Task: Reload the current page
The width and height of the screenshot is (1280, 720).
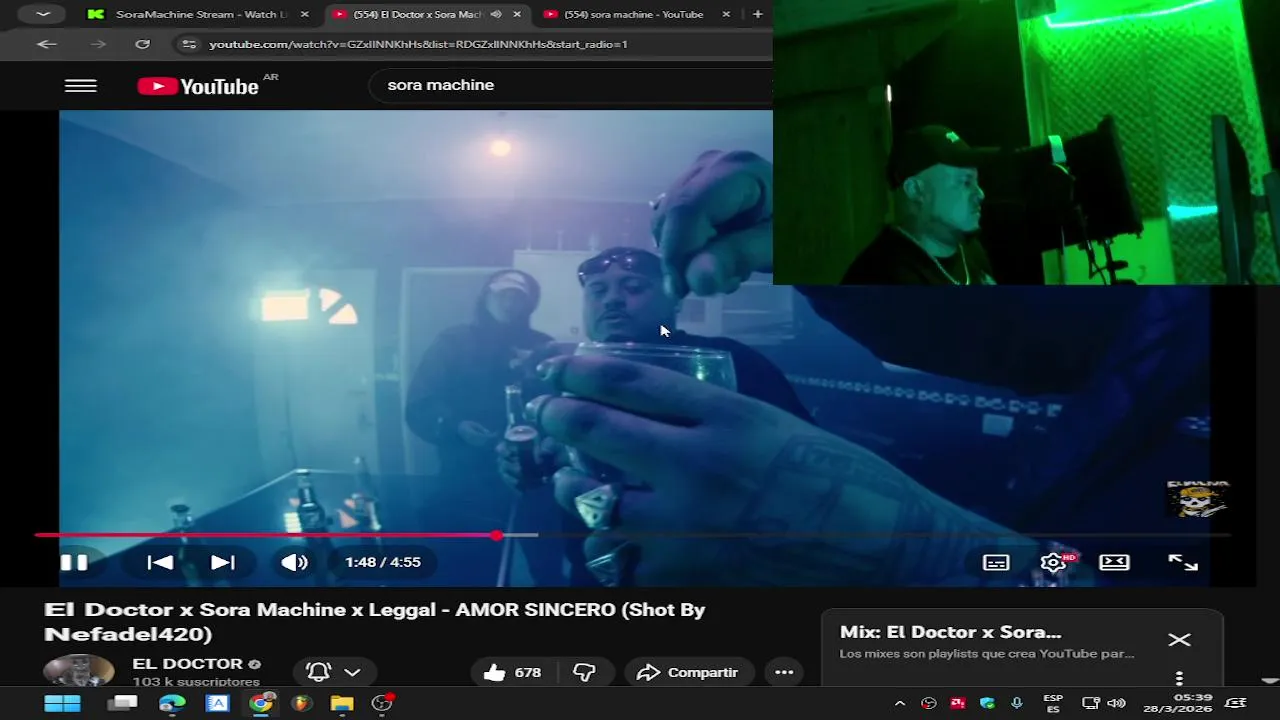Action: (x=142, y=44)
